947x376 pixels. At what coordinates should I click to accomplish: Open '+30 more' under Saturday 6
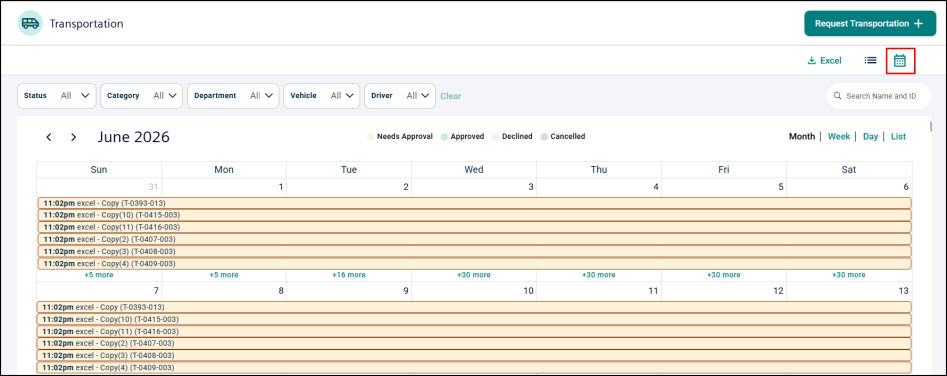tap(849, 275)
